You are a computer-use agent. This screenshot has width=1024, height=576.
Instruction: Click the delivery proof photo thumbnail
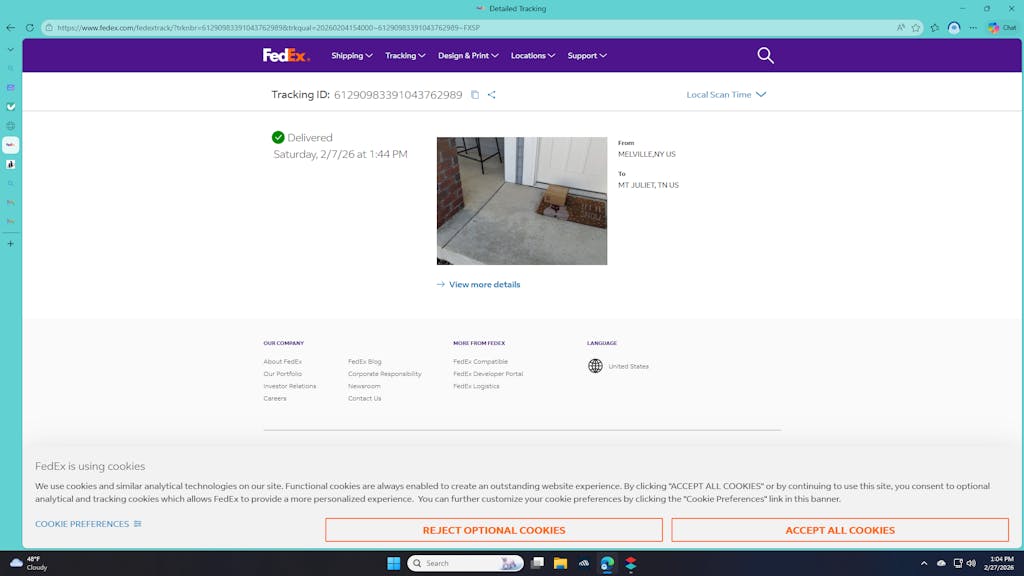pos(522,201)
